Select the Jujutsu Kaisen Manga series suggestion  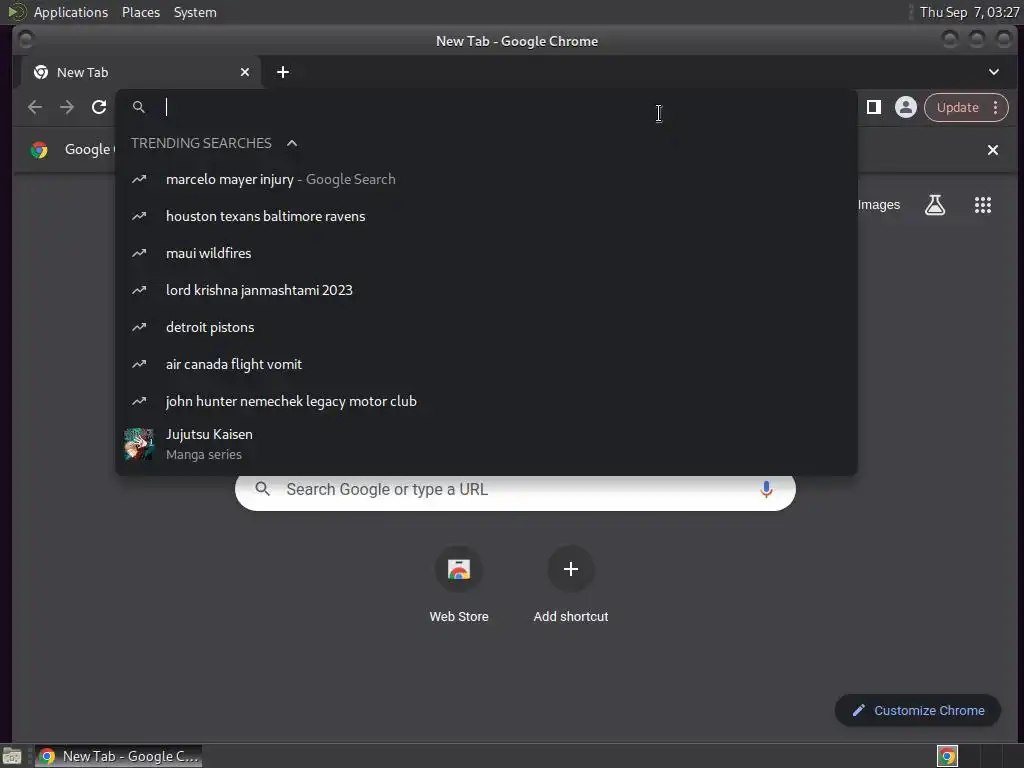[486, 444]
